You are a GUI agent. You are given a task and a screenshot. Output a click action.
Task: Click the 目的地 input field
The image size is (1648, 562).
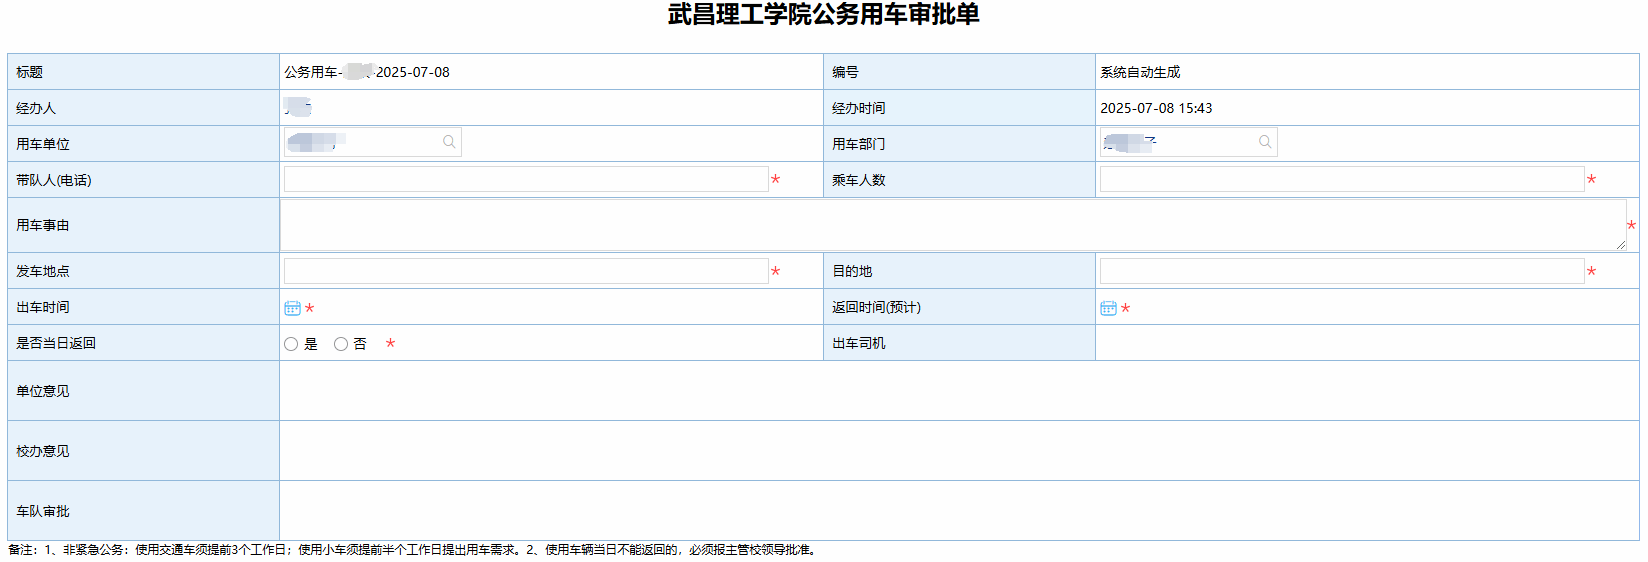(x=1341, y=271)
